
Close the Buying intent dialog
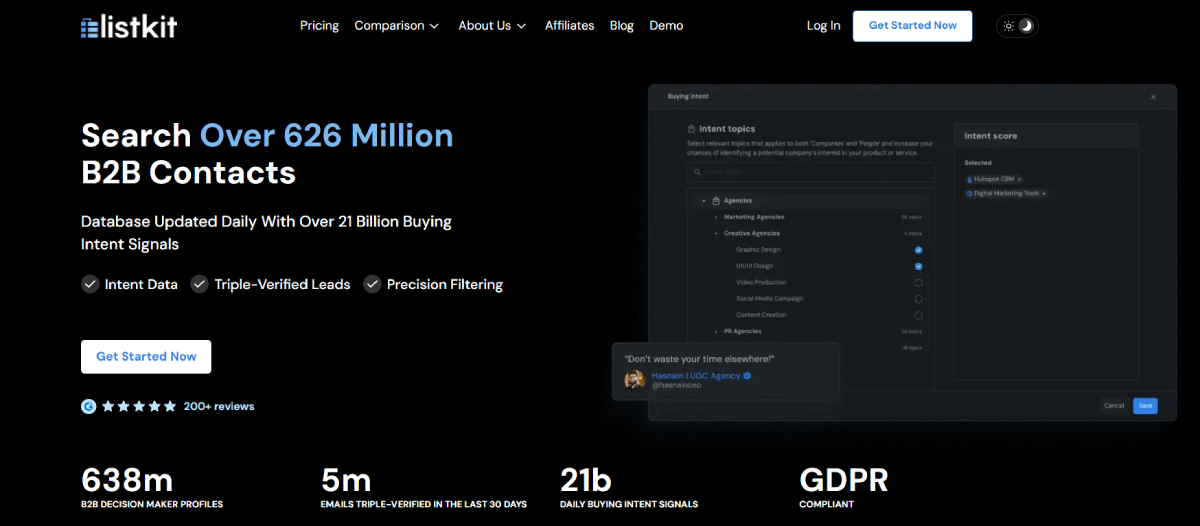click(1153, 97)
